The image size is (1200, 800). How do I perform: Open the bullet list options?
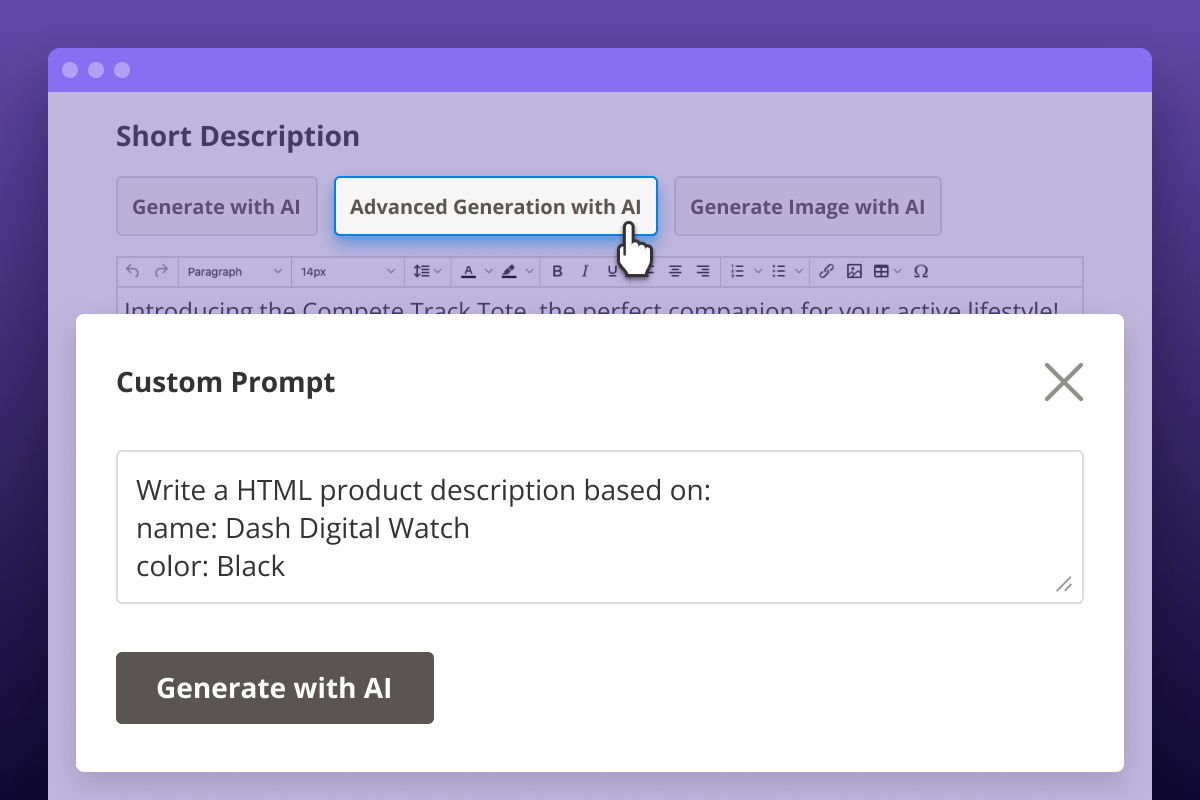(x=788, y=271)
